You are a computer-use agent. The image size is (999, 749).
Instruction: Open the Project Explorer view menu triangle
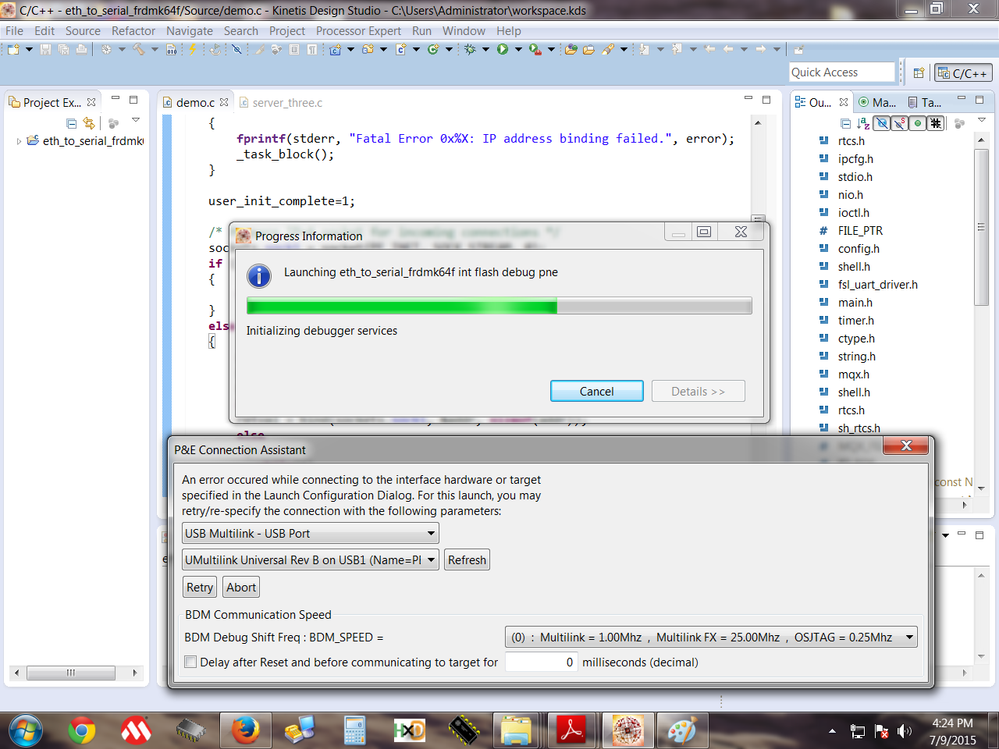(136, 120)
